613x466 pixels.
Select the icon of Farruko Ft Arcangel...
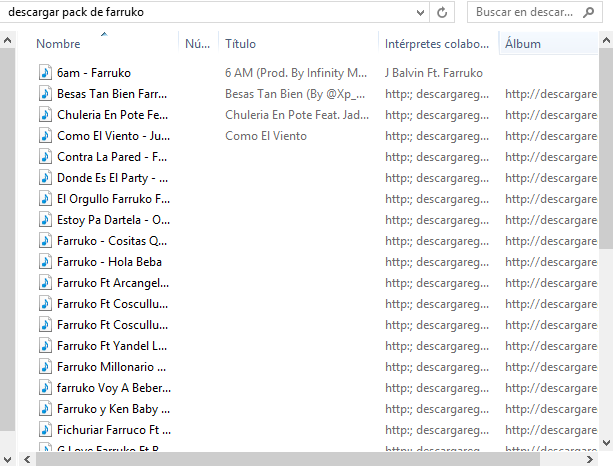coord(45,283)
